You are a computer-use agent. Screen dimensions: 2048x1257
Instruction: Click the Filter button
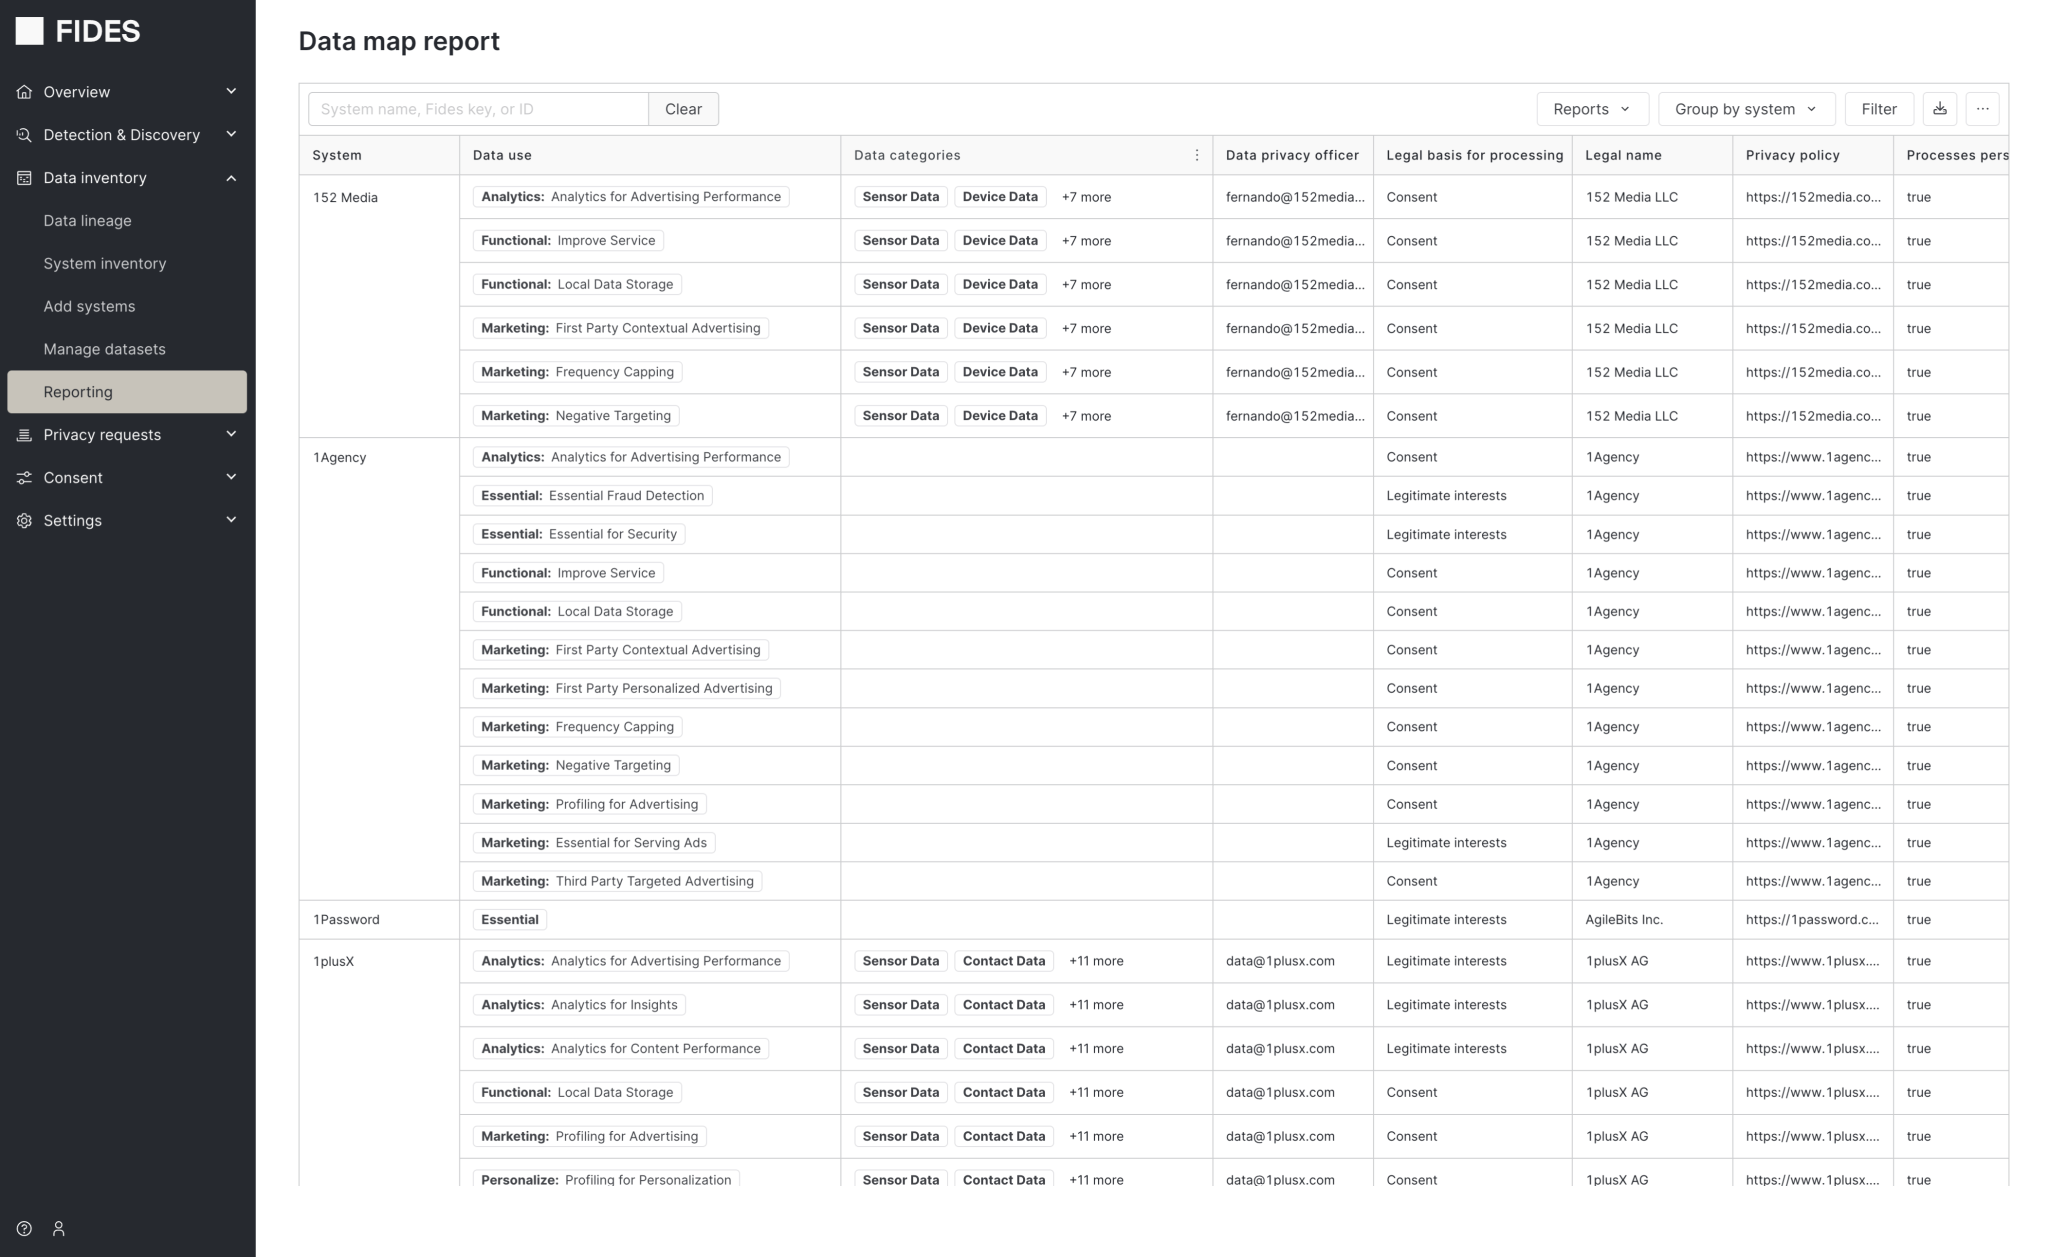coord(1878,109)
